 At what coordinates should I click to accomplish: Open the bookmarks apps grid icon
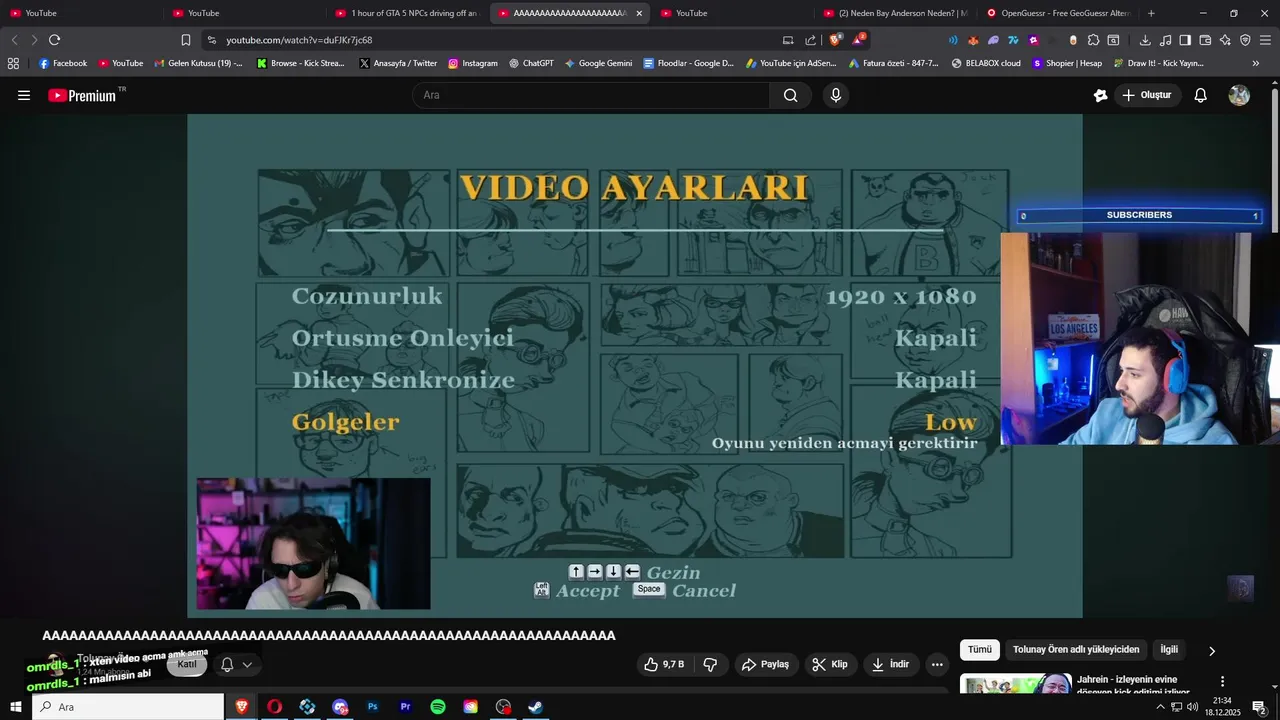tap(13, 63)
